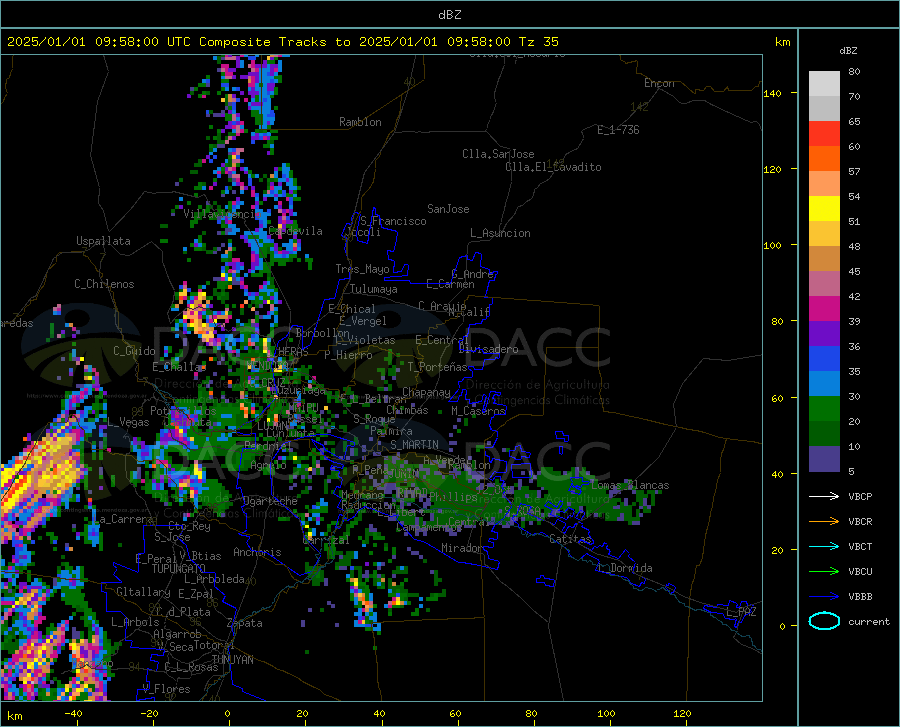Click the orange VBCR arrow legend icon
900x727 pixels.
824,522
